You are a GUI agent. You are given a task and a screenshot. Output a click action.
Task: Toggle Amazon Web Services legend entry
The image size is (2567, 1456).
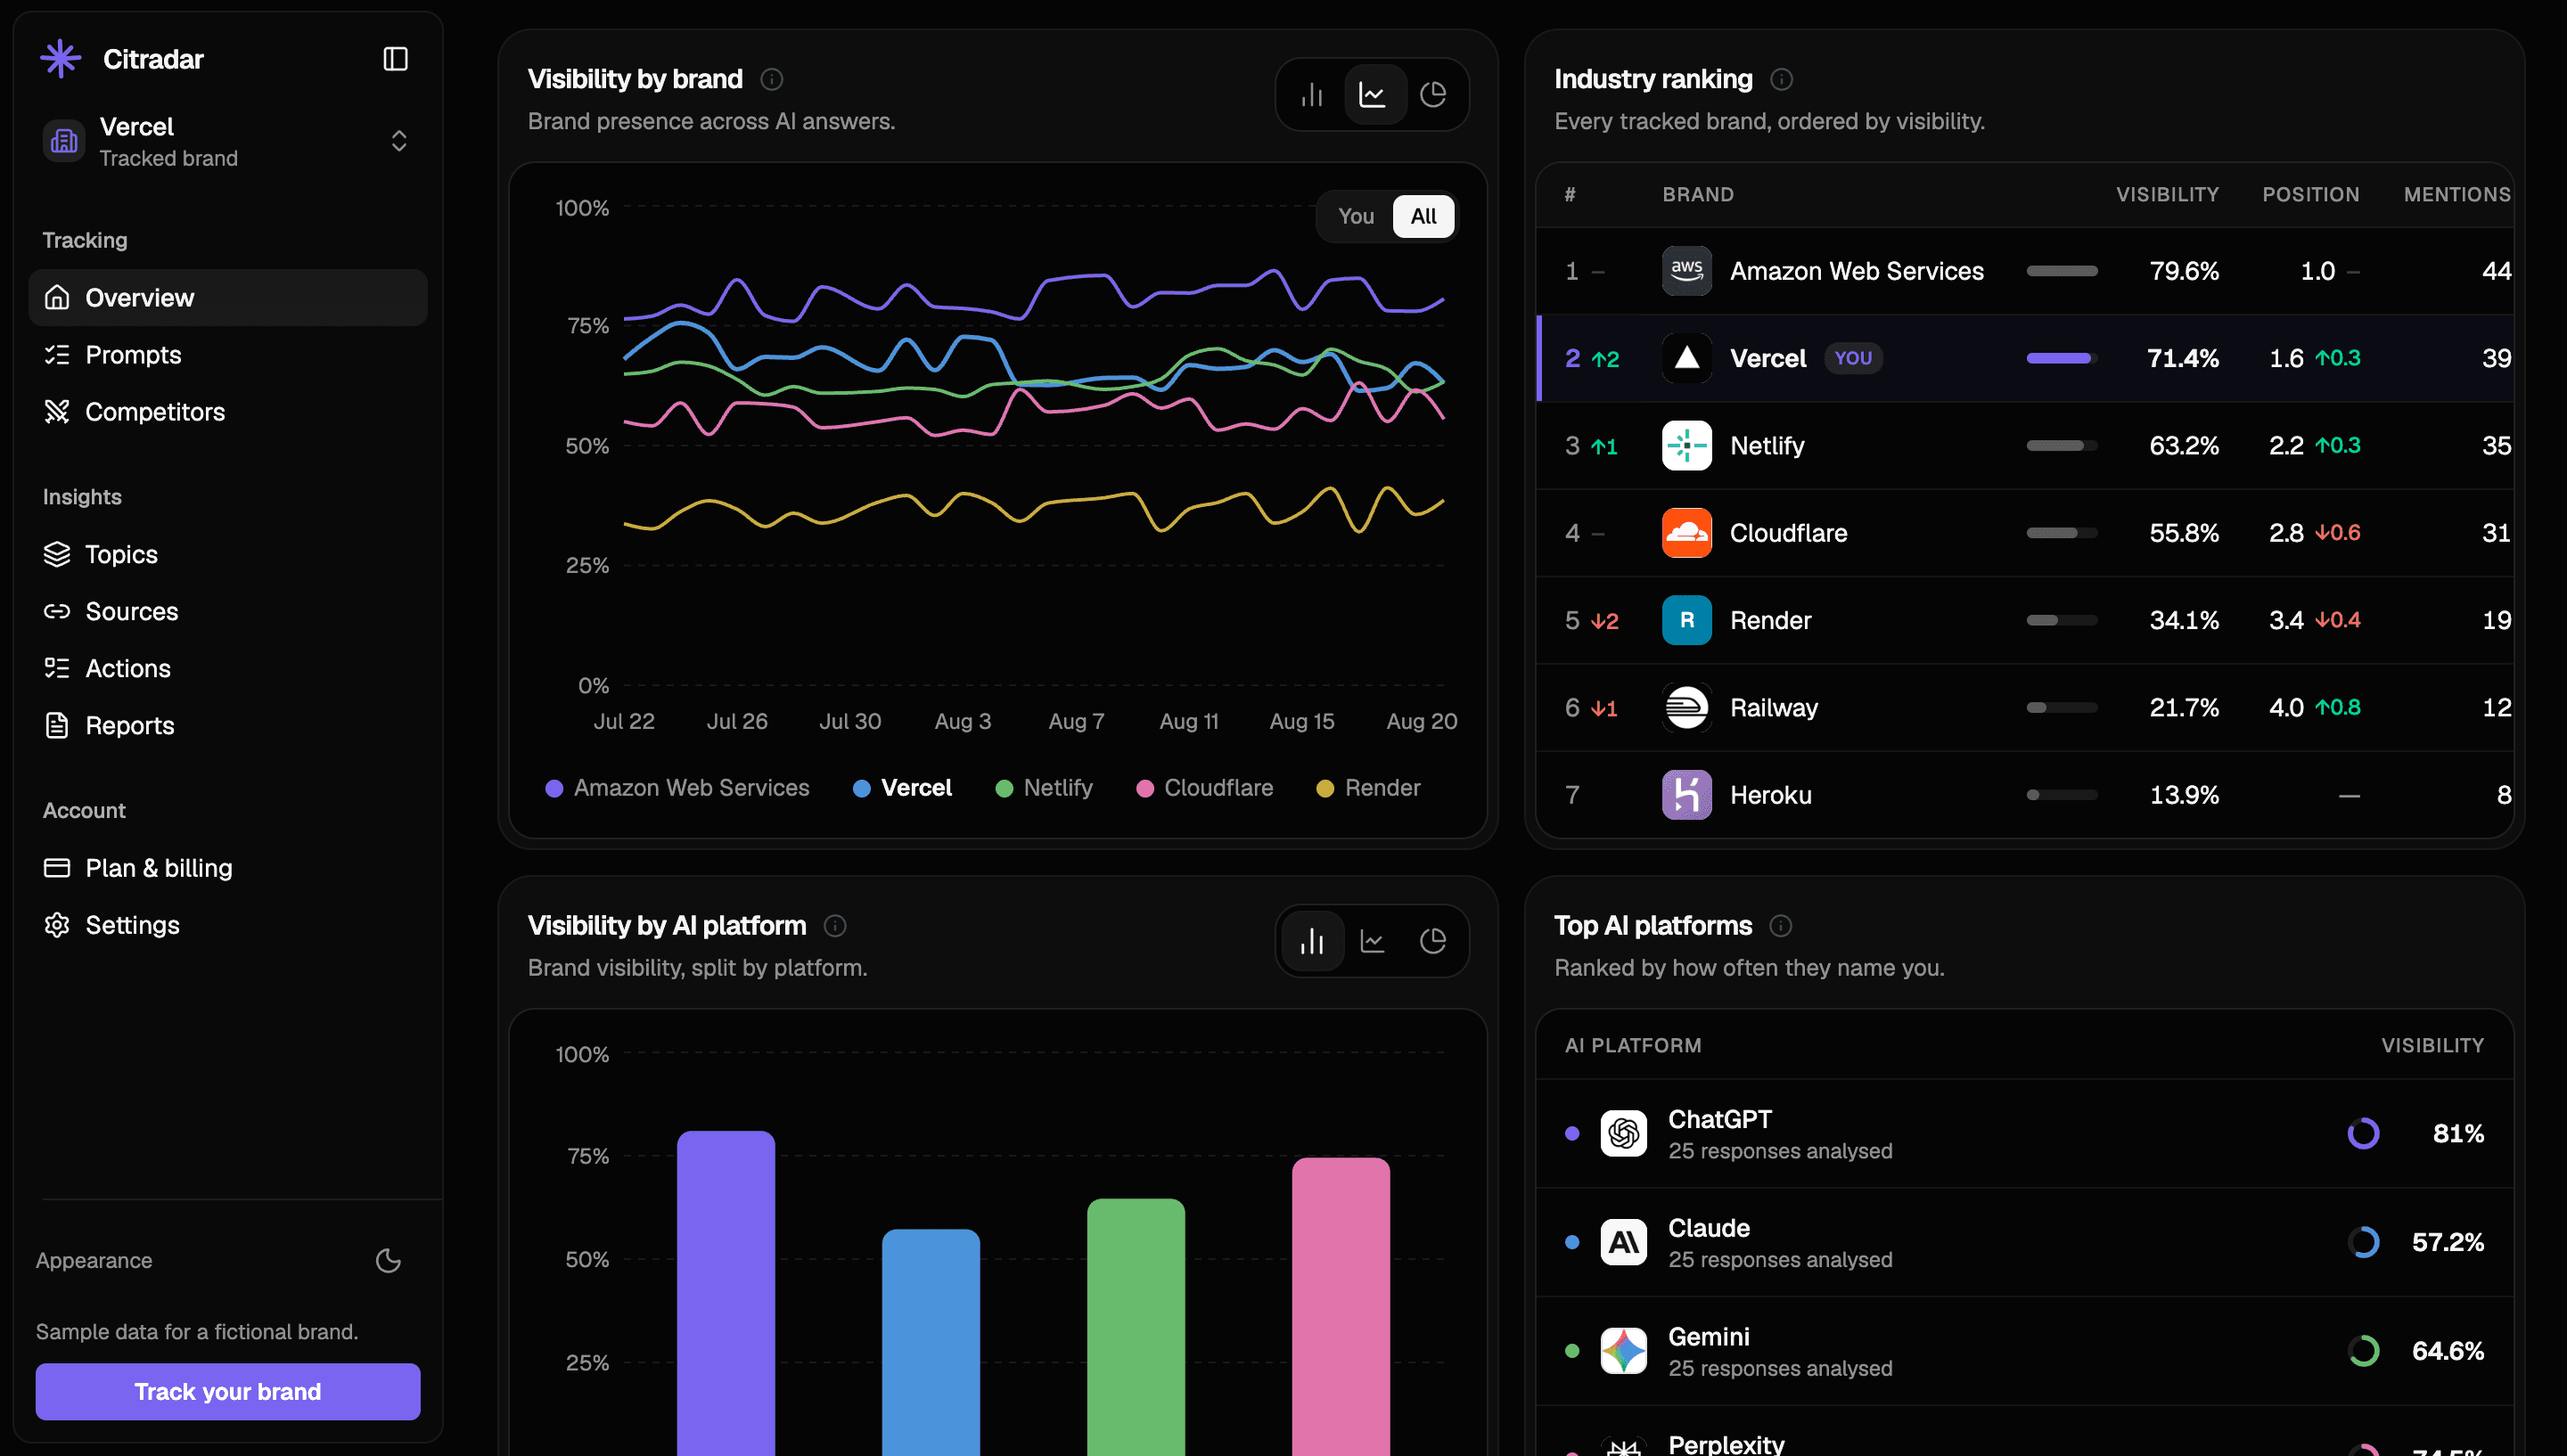[677, 788]
